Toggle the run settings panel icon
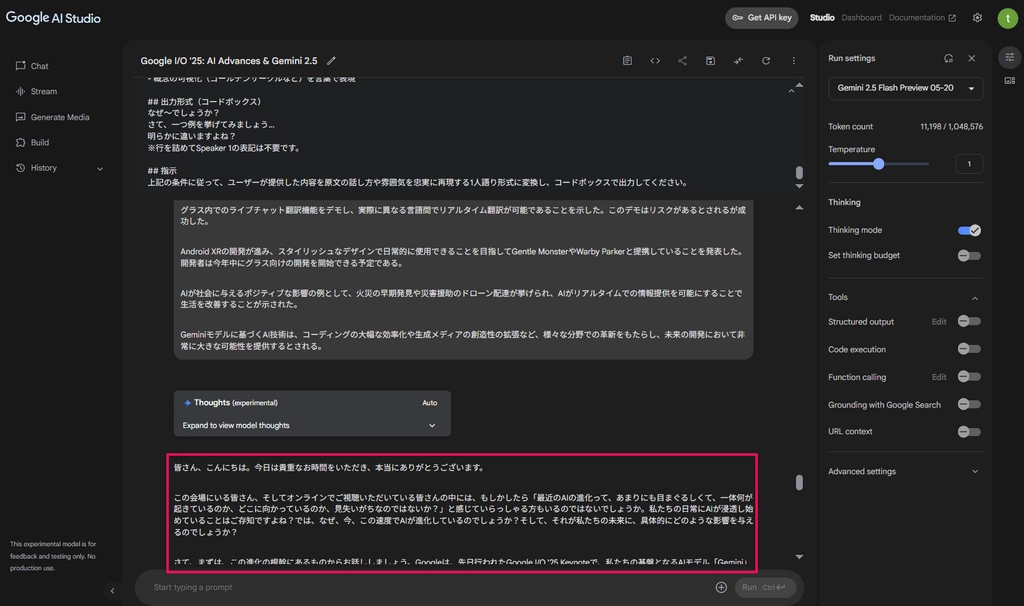The height and width of the screenshot is (606, 1024). click(x=1010, y=57)
